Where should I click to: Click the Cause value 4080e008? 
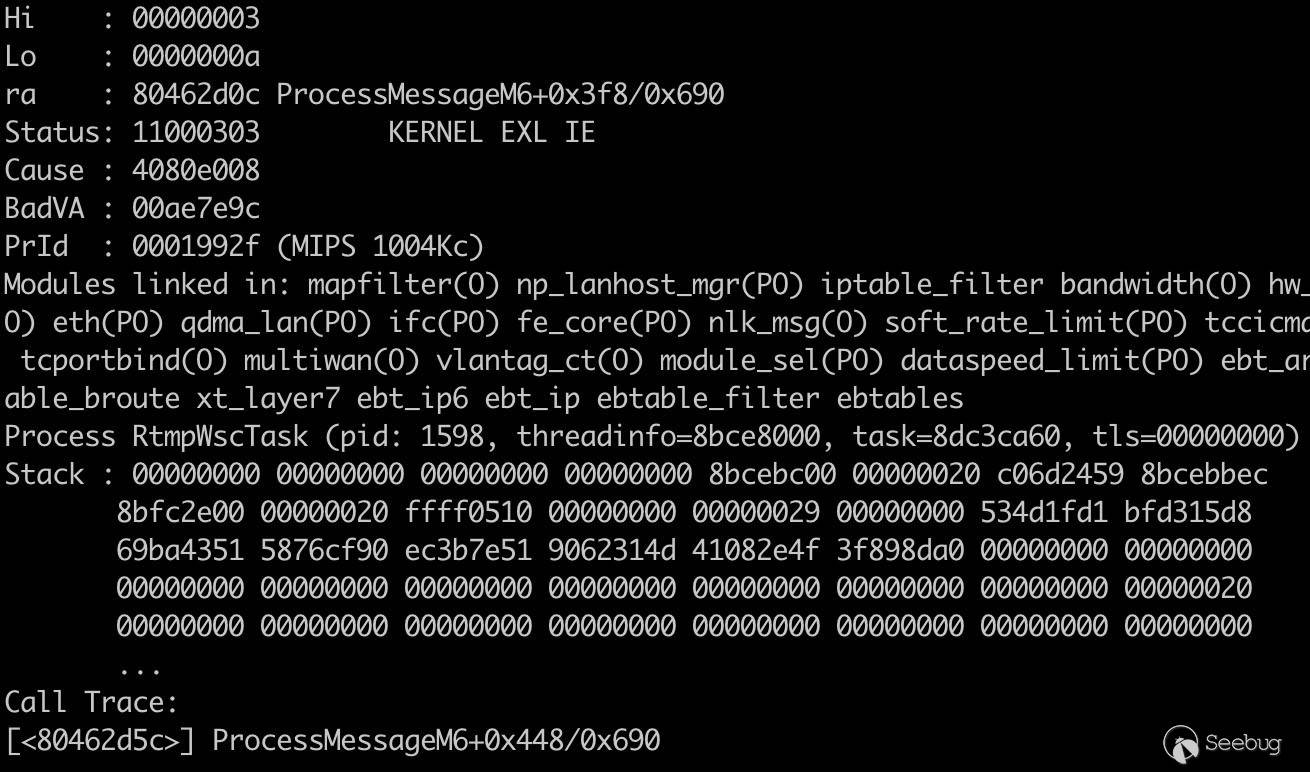[x=196, y=171]
